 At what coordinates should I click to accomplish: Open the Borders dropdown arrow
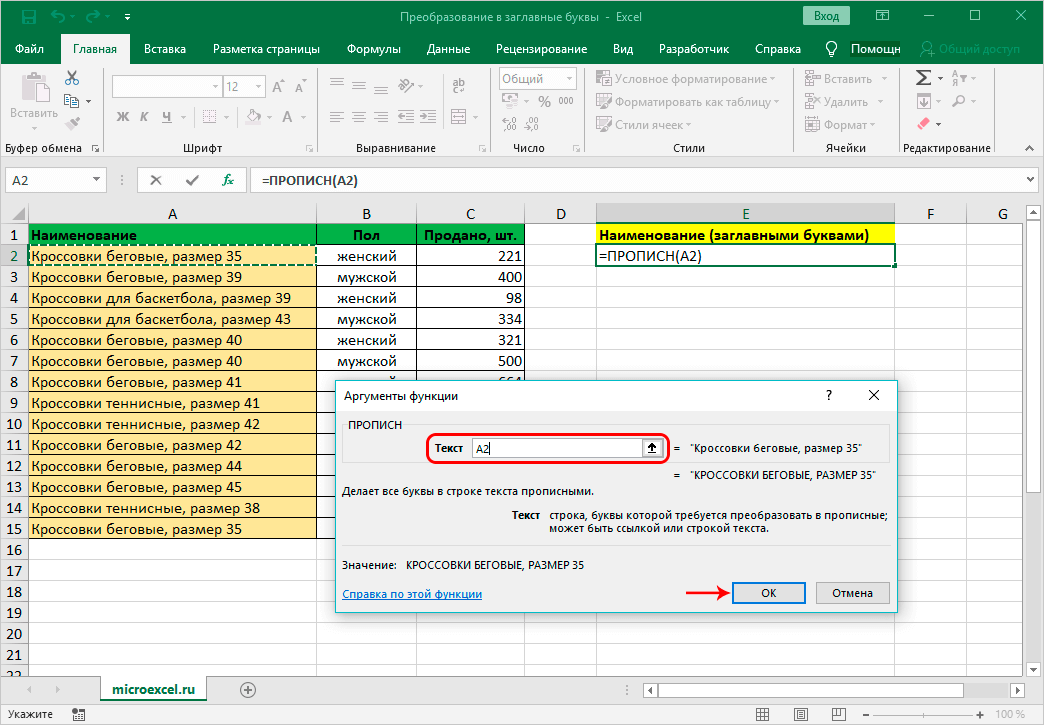226,117
